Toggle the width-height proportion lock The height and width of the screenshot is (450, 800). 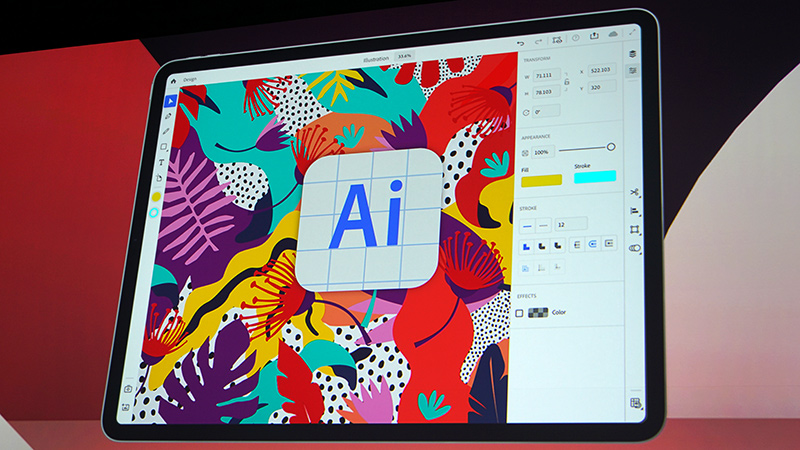pyautogui.click(x=566, y=82)
